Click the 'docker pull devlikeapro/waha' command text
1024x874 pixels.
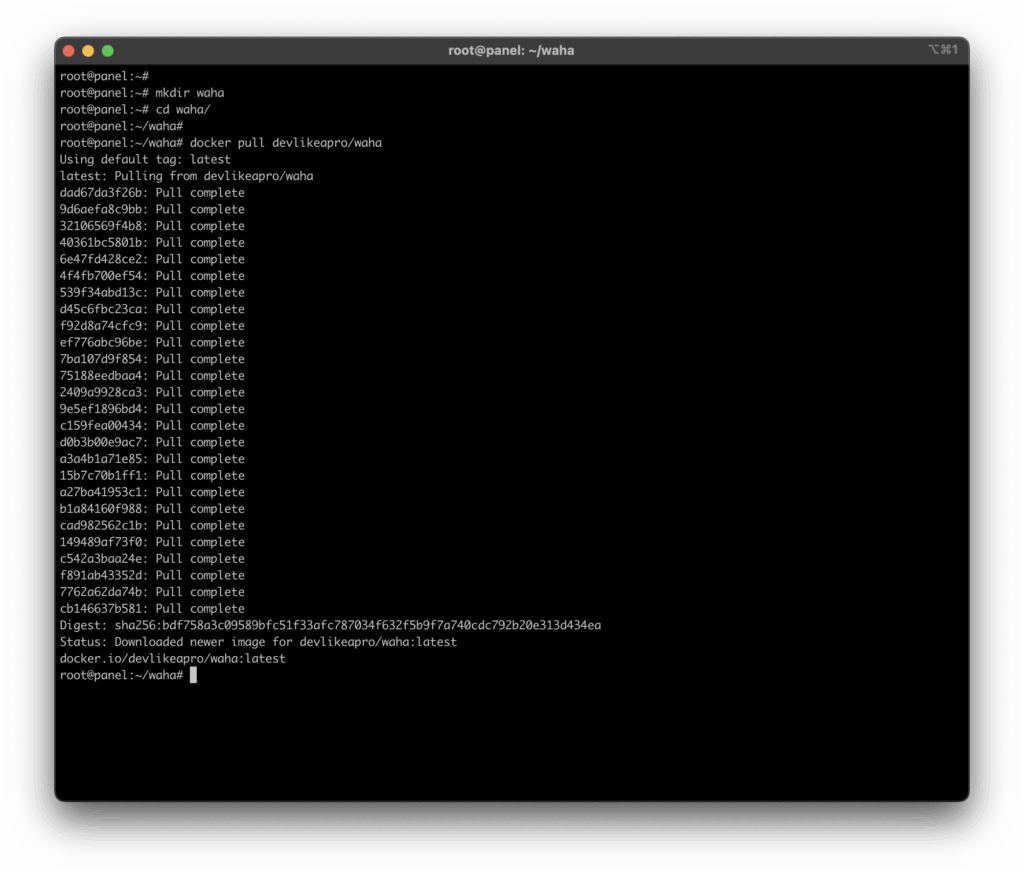click(285, 143)
